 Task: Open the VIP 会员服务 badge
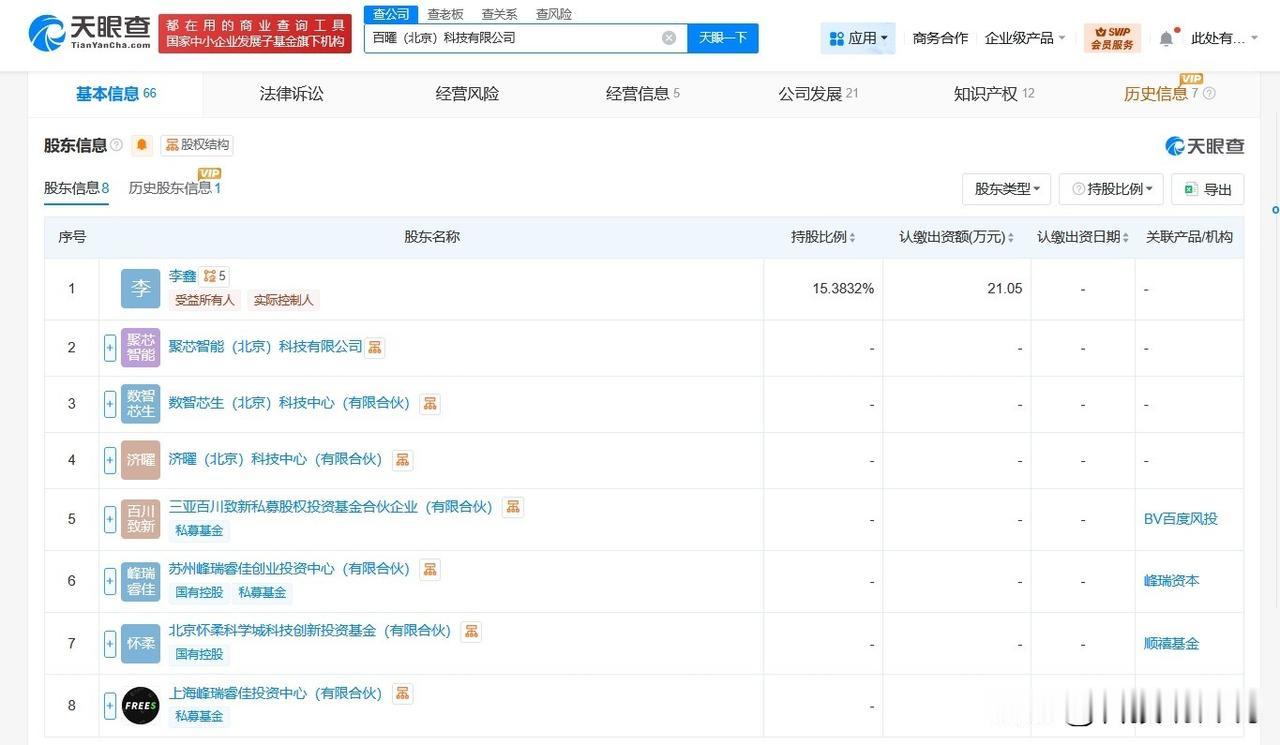pos(1112,38)
